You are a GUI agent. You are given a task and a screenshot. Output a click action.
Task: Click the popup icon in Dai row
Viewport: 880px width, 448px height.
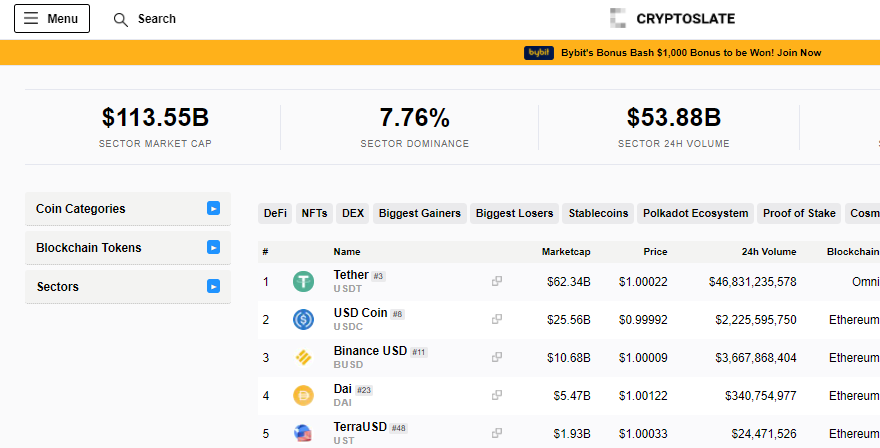pyautogui.click(x=497, y=395)
